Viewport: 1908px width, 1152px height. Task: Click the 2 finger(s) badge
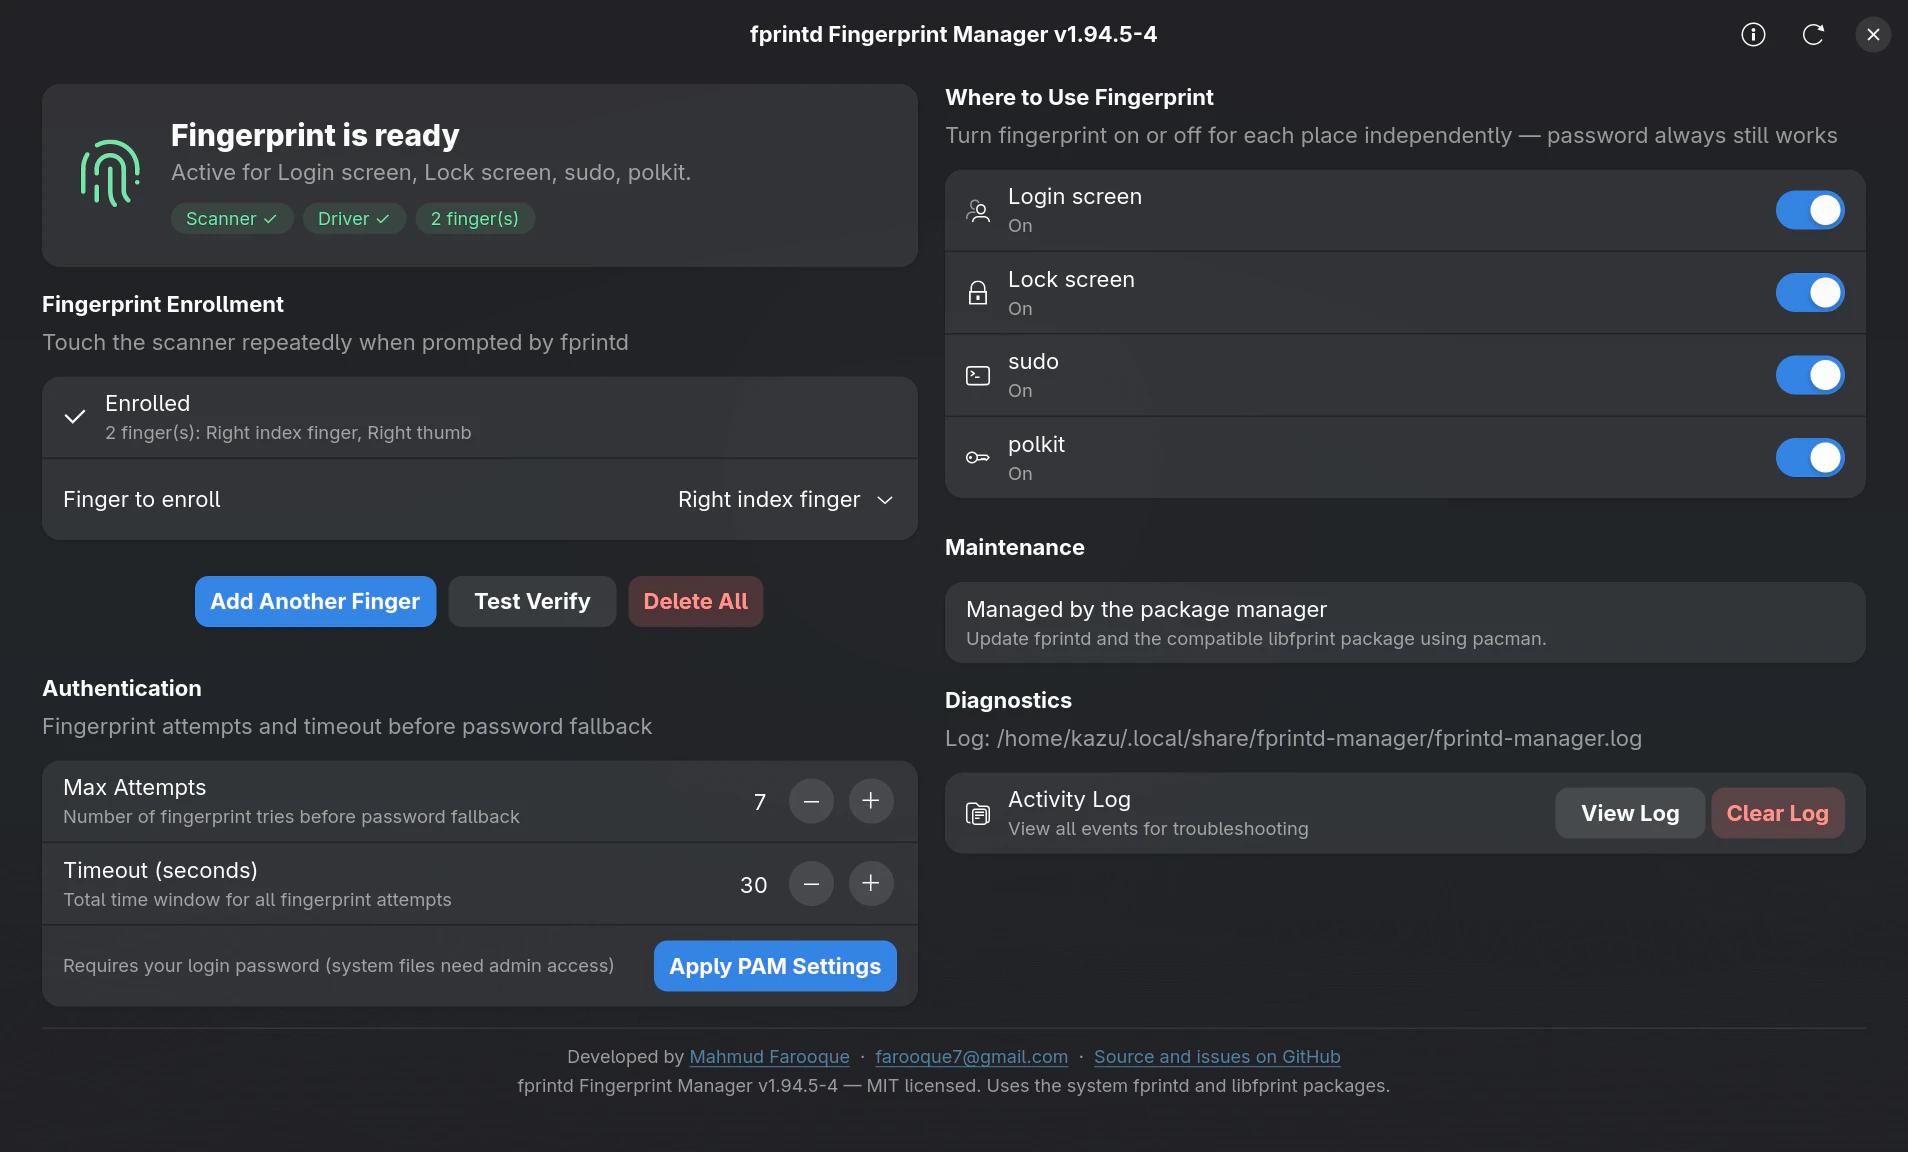click(x=475, y=219)
